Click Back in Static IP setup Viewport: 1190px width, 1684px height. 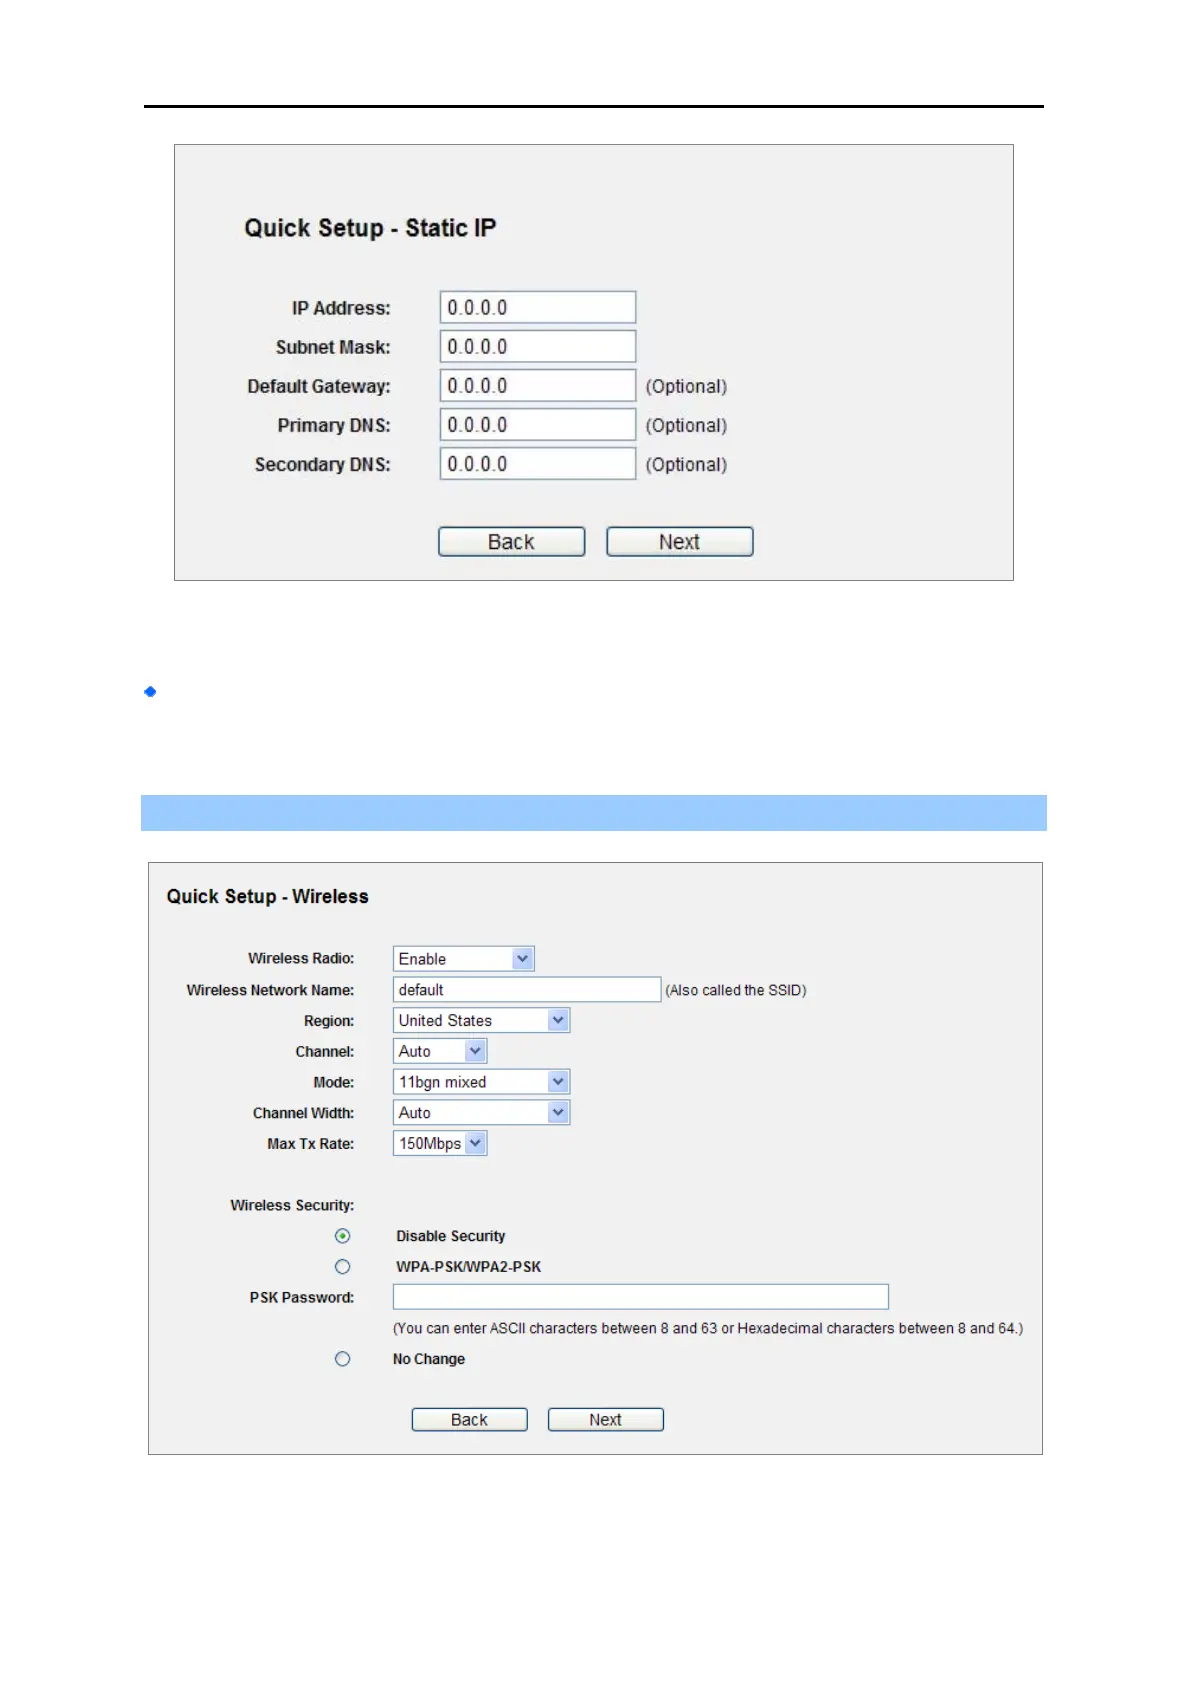(x=511, y=541)
